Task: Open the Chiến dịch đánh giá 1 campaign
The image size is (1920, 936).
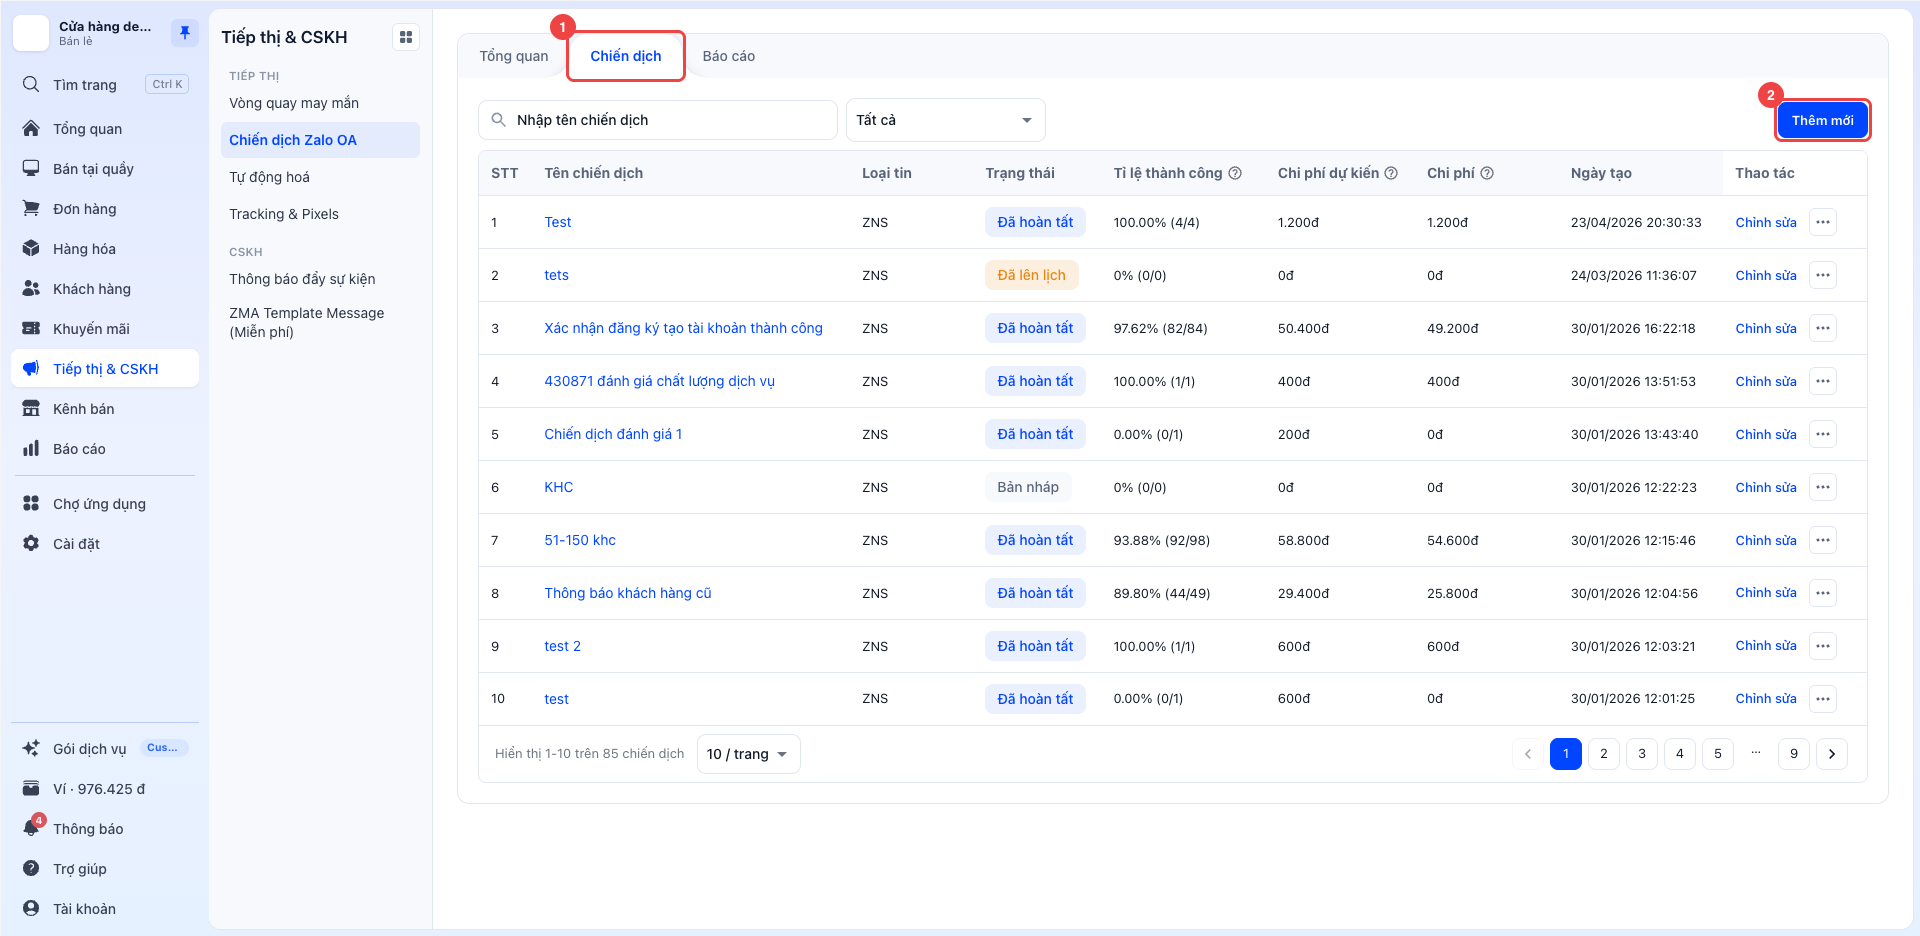Action: [613, 434]
